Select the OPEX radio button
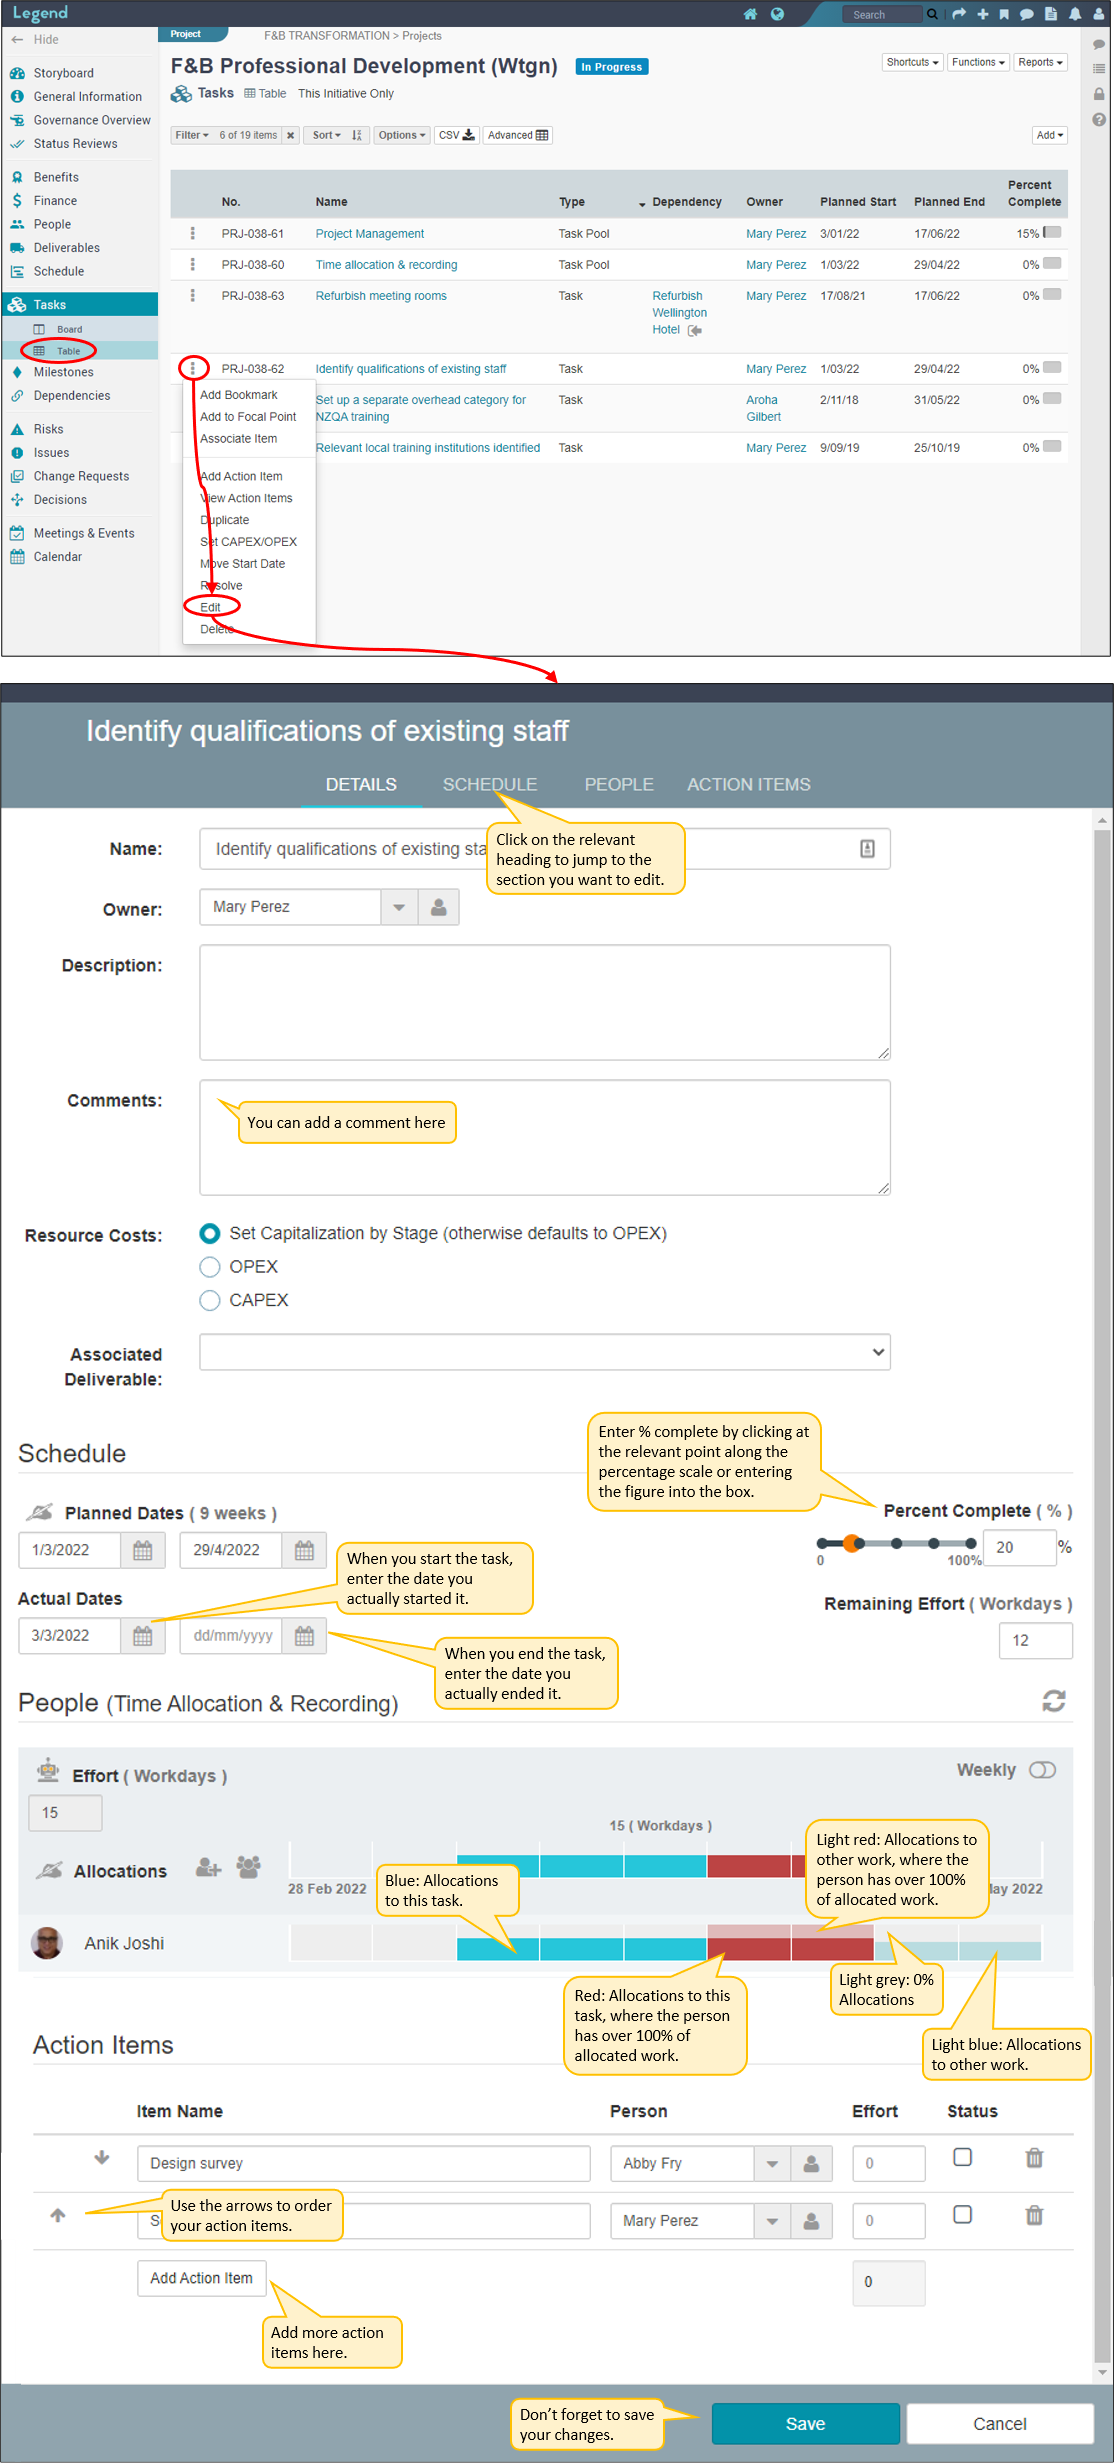Viewport: 1114px width, 2463px height. [x=210, y=1267]
